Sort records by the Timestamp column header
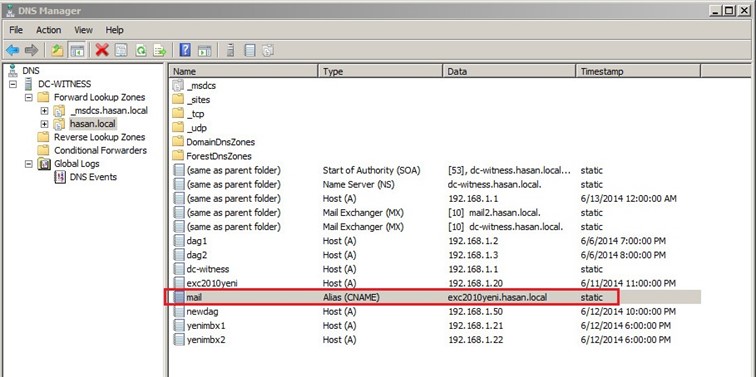The height and width of the screenshot is (377, 756). coord(638,71)
